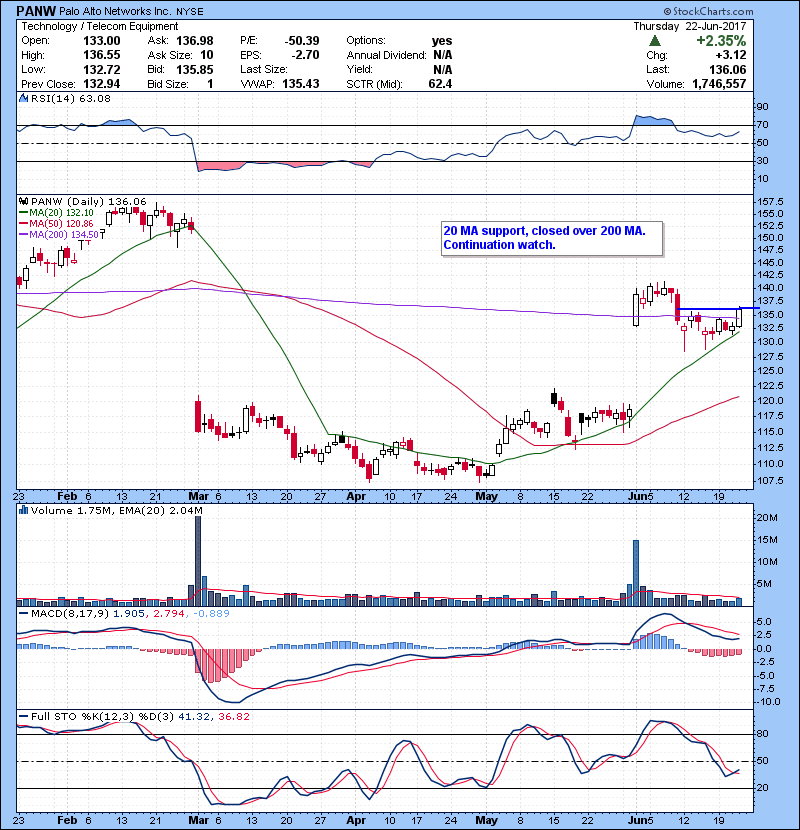Click the P/E value -50.39

click(x=302, y=41)
